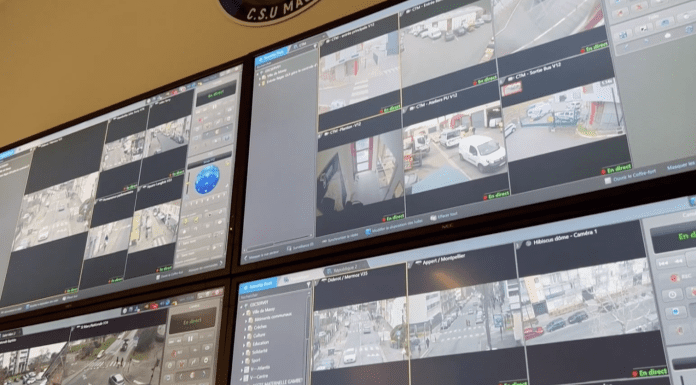Select the blue active tab above tree
The width and height of the screenshot is (696, 385).
click(258, 285)
